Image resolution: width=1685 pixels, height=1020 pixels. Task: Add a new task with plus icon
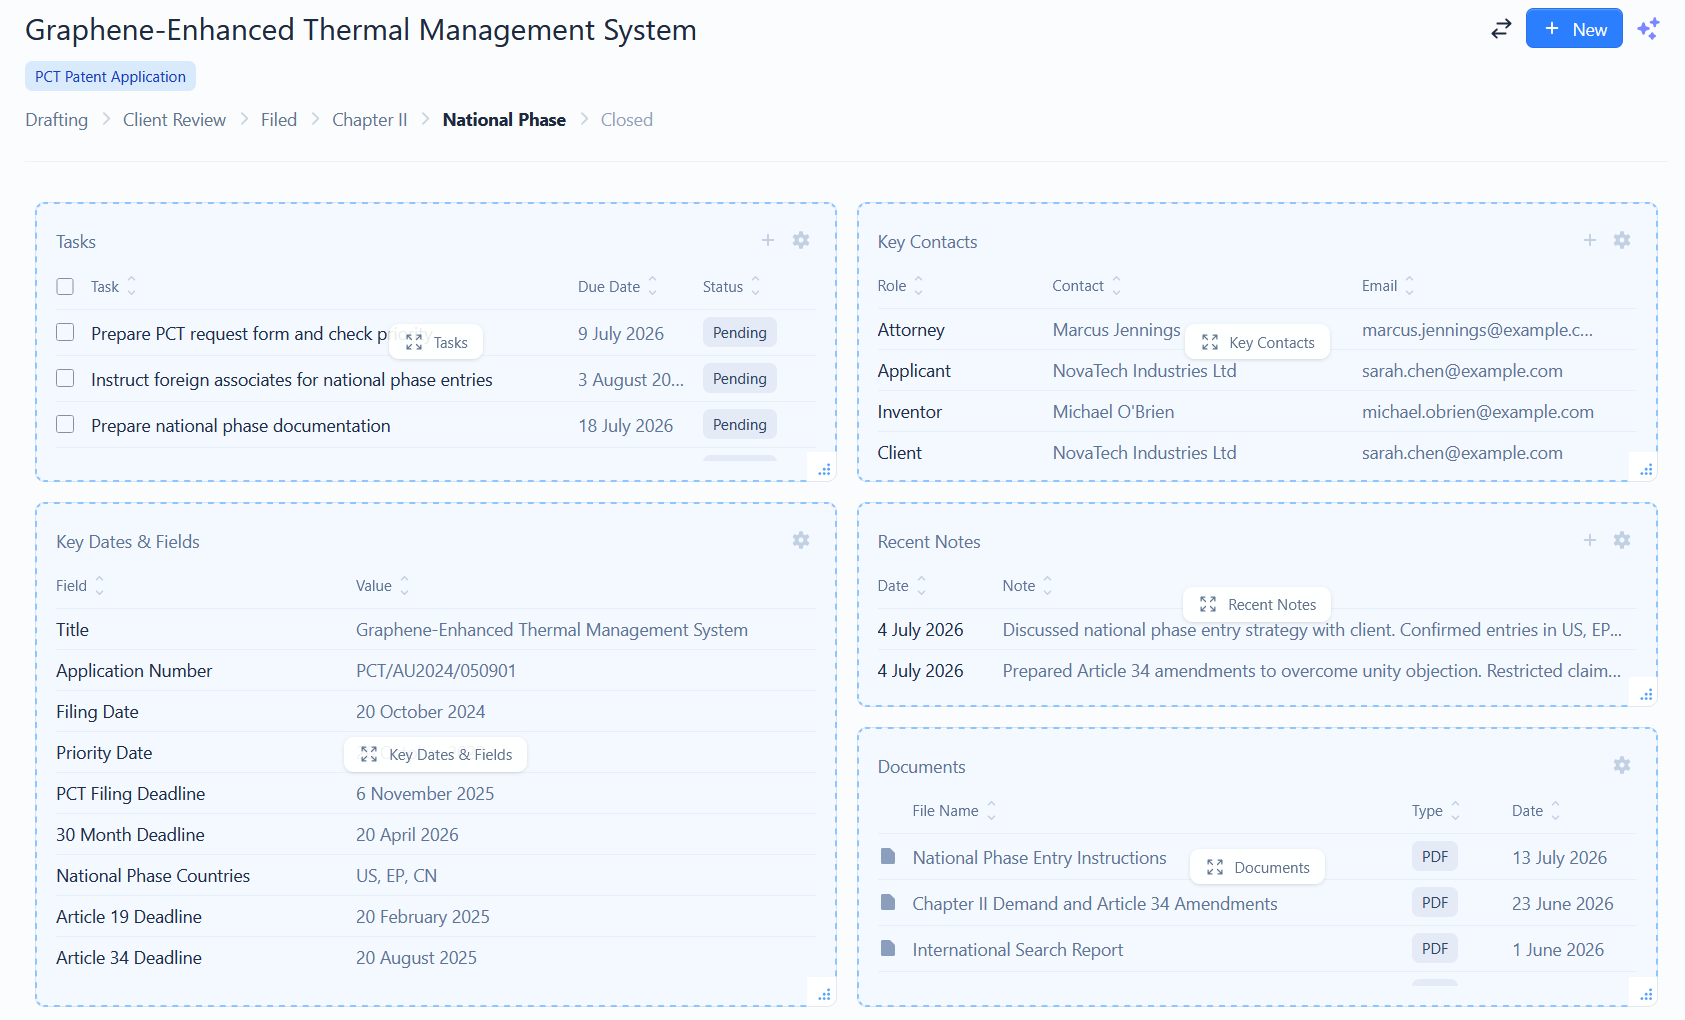pyautogui.click(x=768, y=240)
